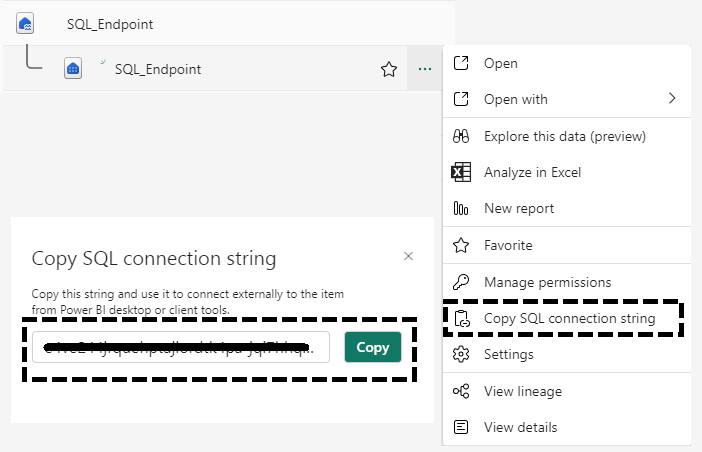702x452 pixels.
Task: Expand the Open with submenu arrow
Action: pos(672,99)
